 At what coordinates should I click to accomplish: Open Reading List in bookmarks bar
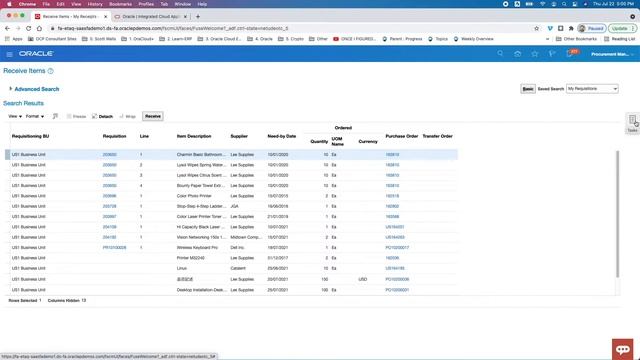point(620,39)
